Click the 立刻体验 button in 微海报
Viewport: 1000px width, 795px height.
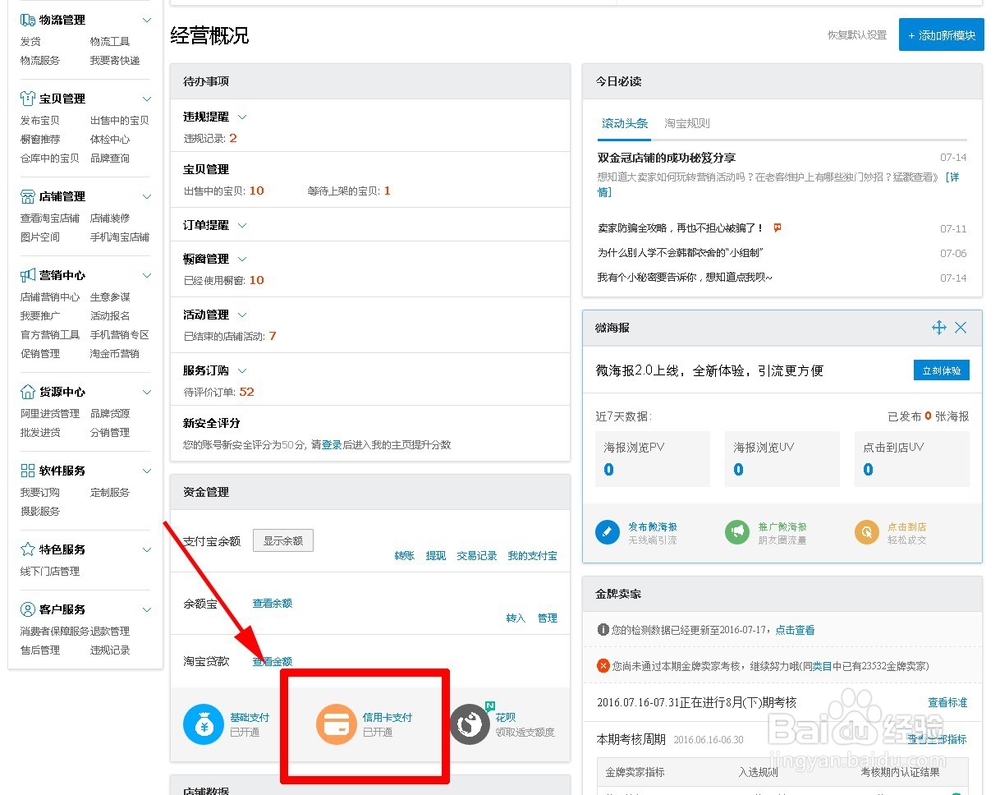click(940, 369)
